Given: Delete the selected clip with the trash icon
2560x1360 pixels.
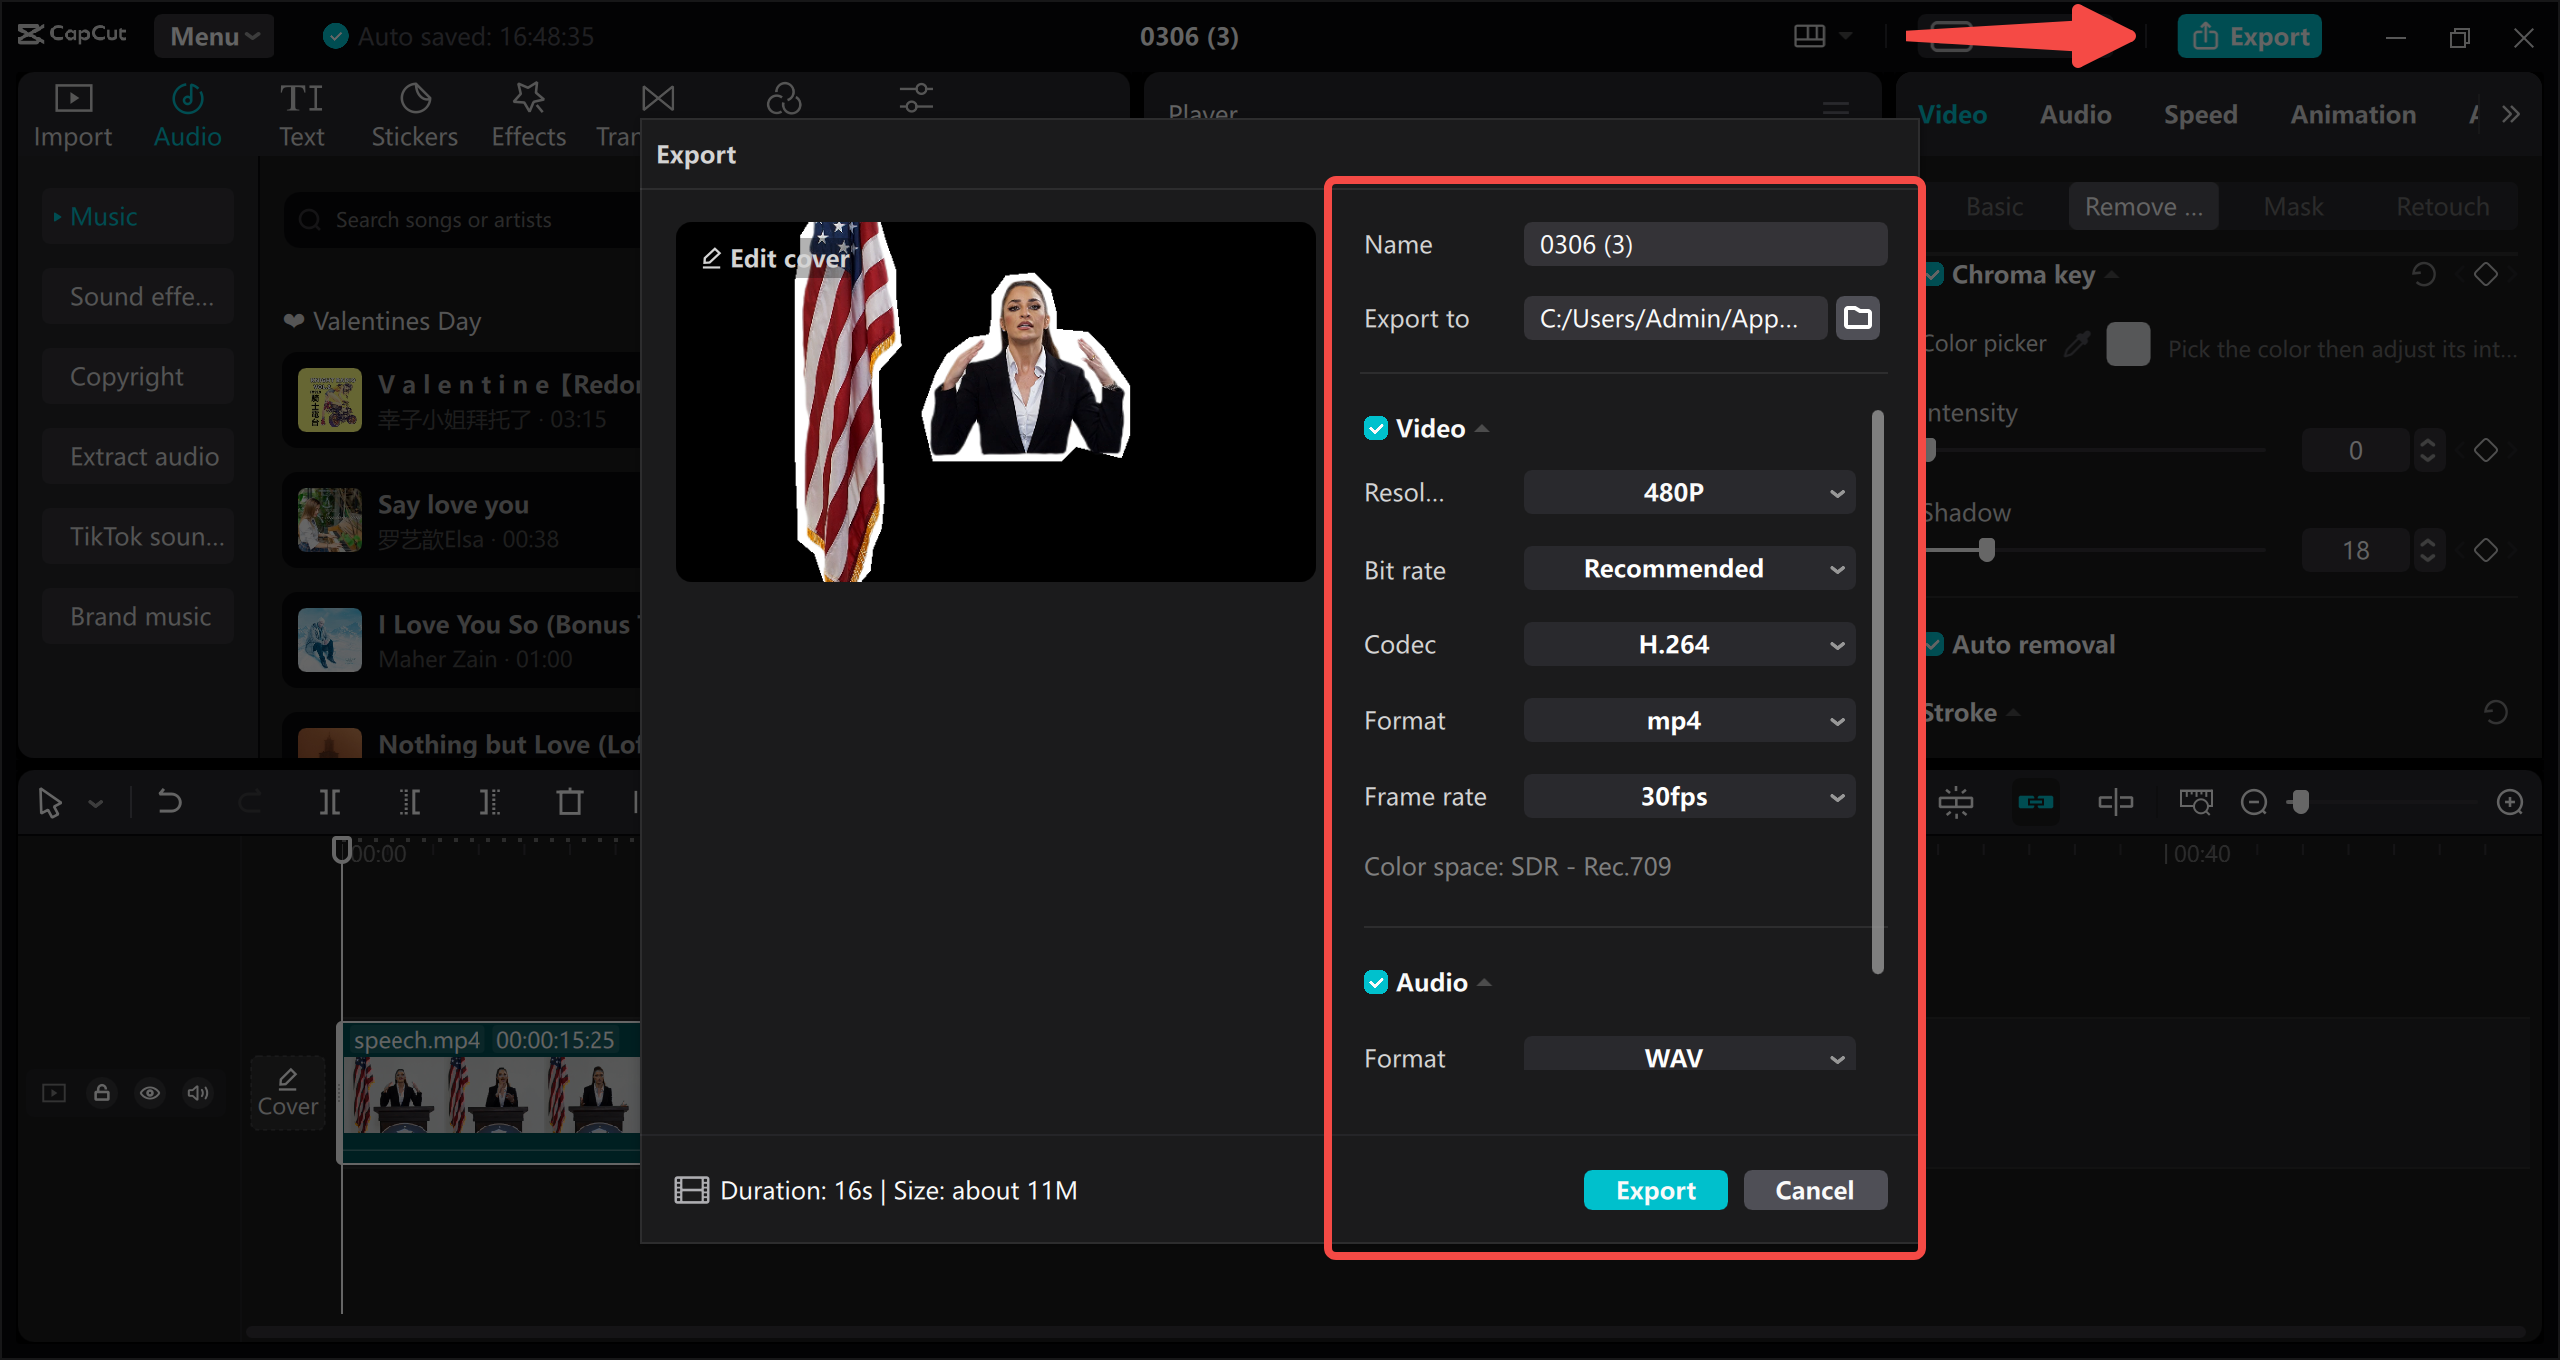Looking at the screenshot, I should (570, 801).
